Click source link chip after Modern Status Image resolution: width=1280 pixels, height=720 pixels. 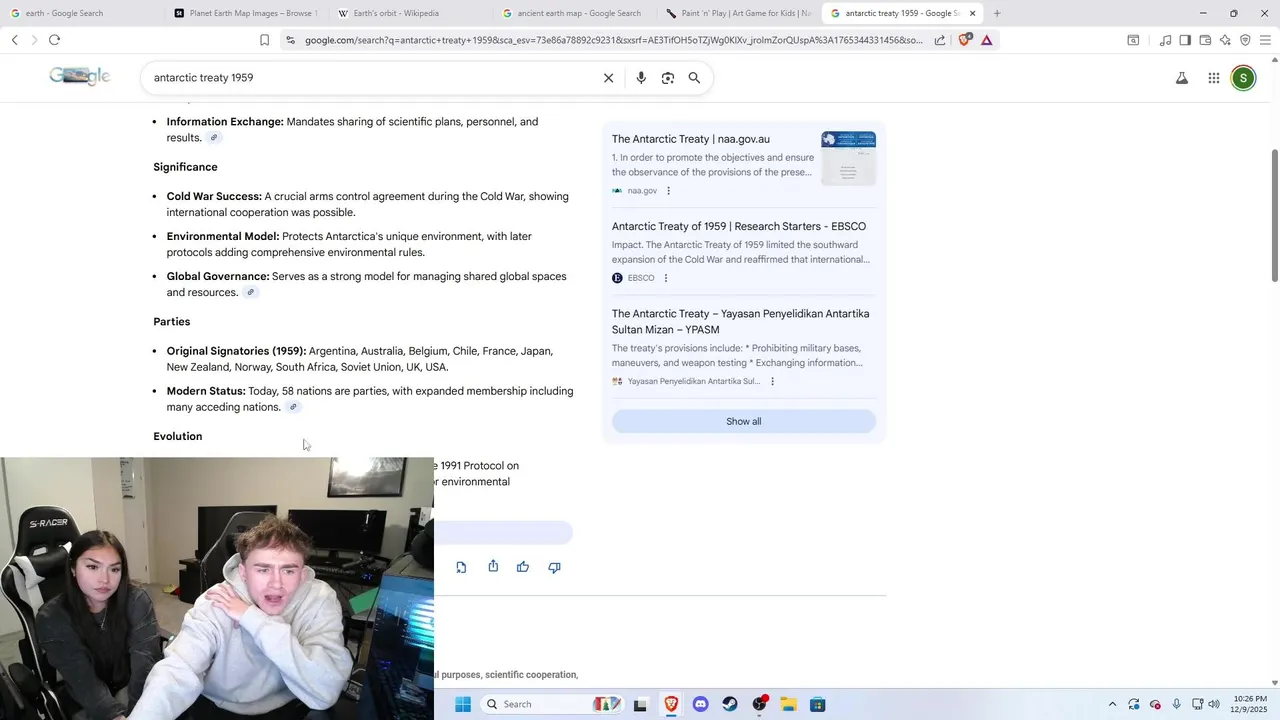point(293,407)
